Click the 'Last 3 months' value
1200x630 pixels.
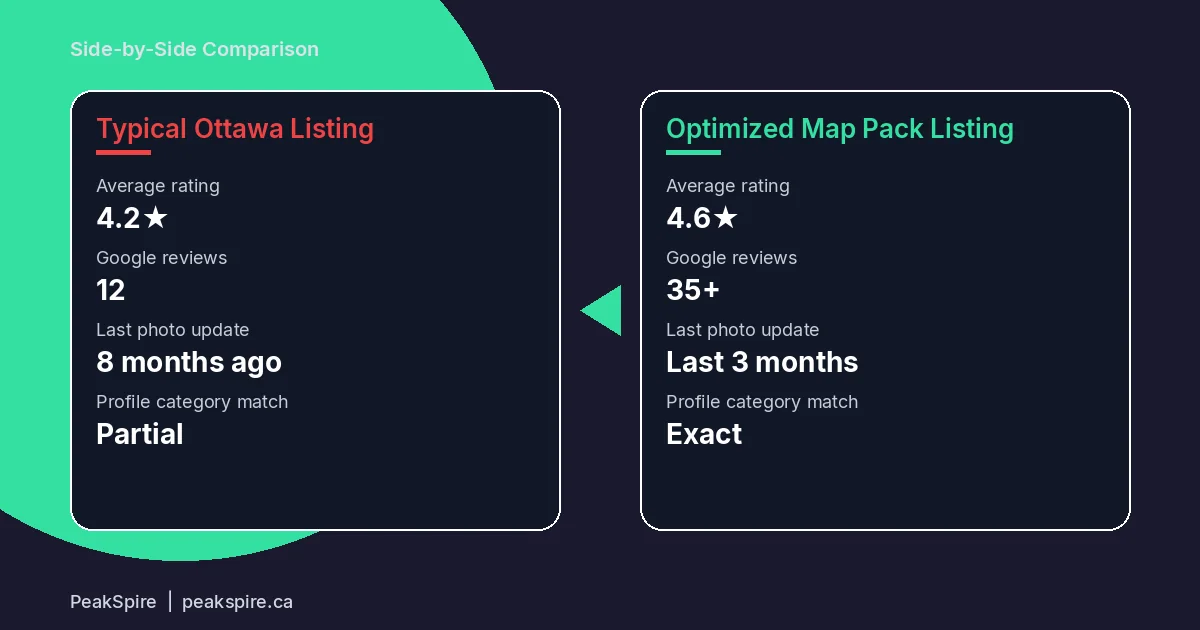(762, 362)
